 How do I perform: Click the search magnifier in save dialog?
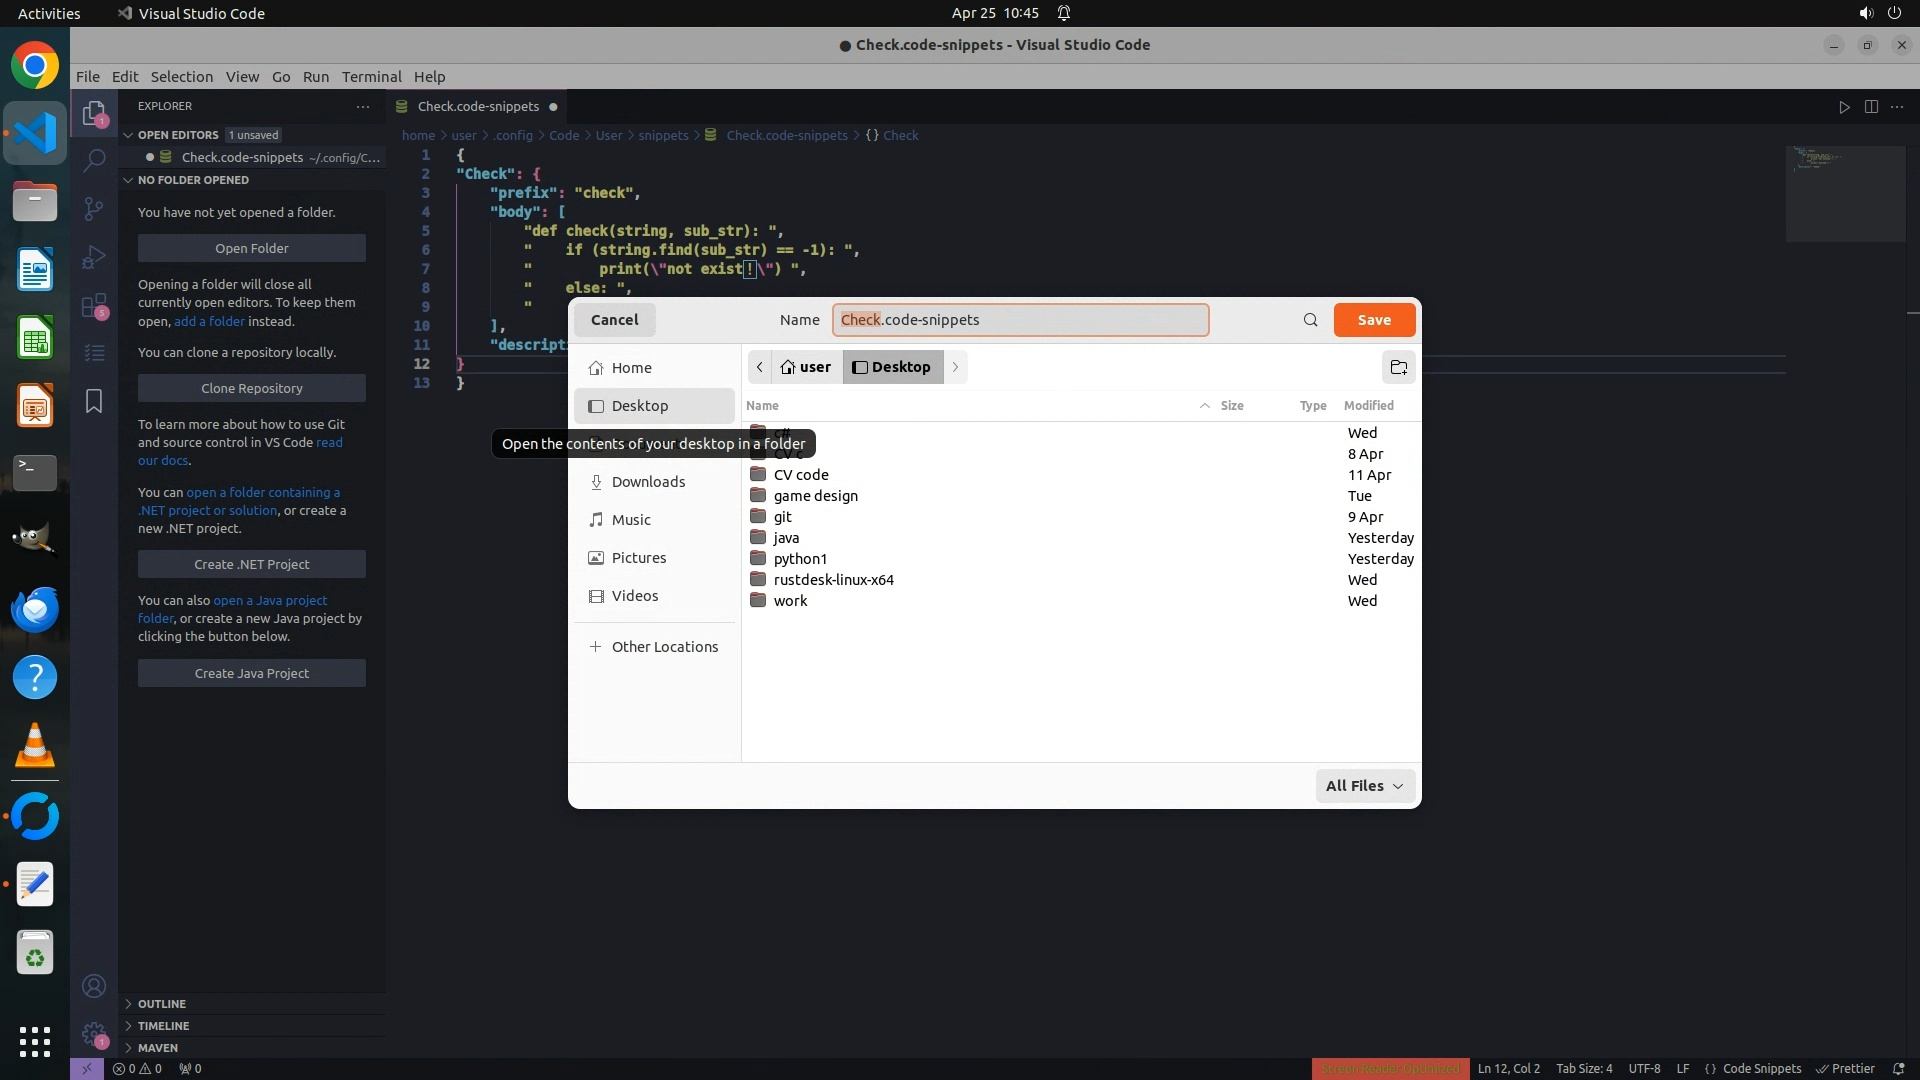pyautogui.click(x=1310, y=320)
